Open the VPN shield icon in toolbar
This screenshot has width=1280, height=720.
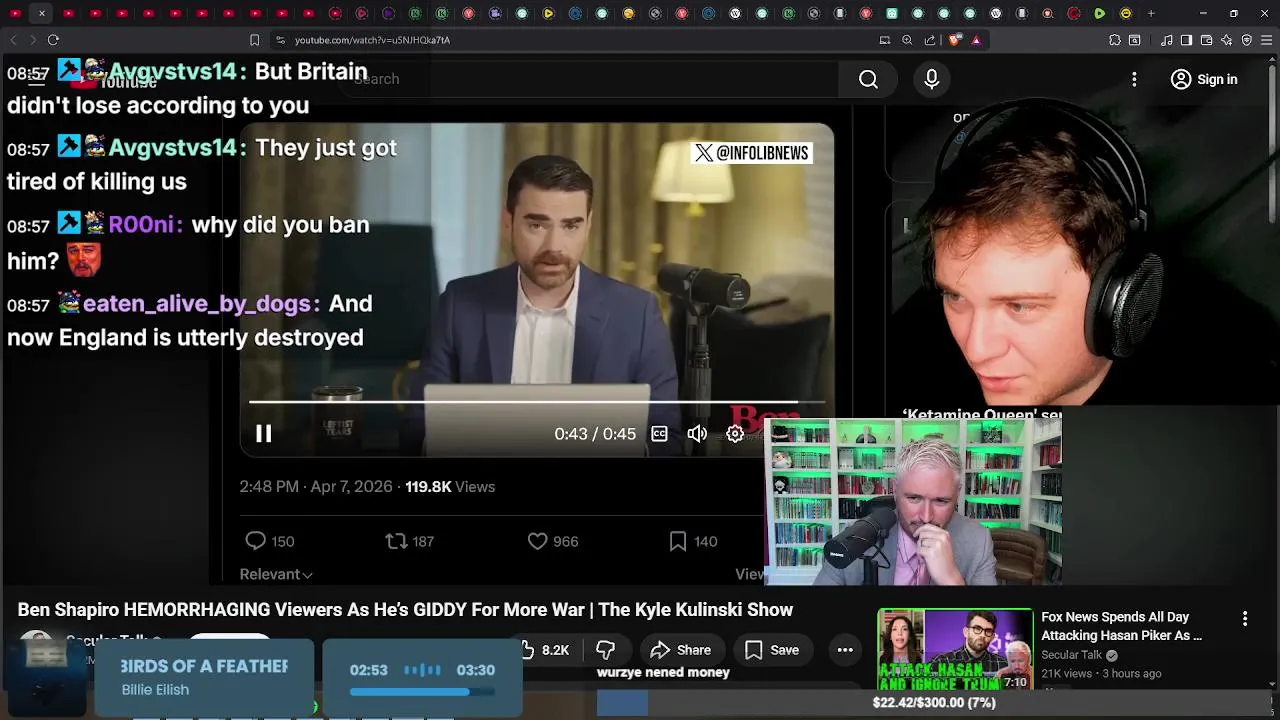tap(1247, 40)
